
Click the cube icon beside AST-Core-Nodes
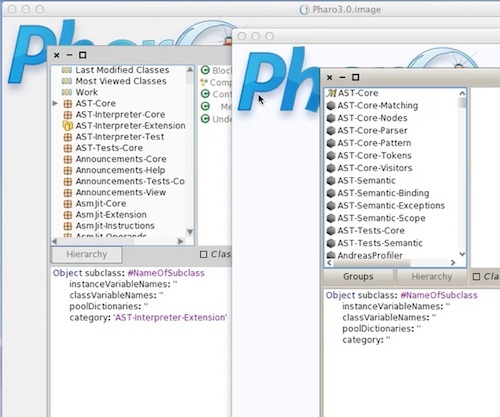click(x=331, y=118)
